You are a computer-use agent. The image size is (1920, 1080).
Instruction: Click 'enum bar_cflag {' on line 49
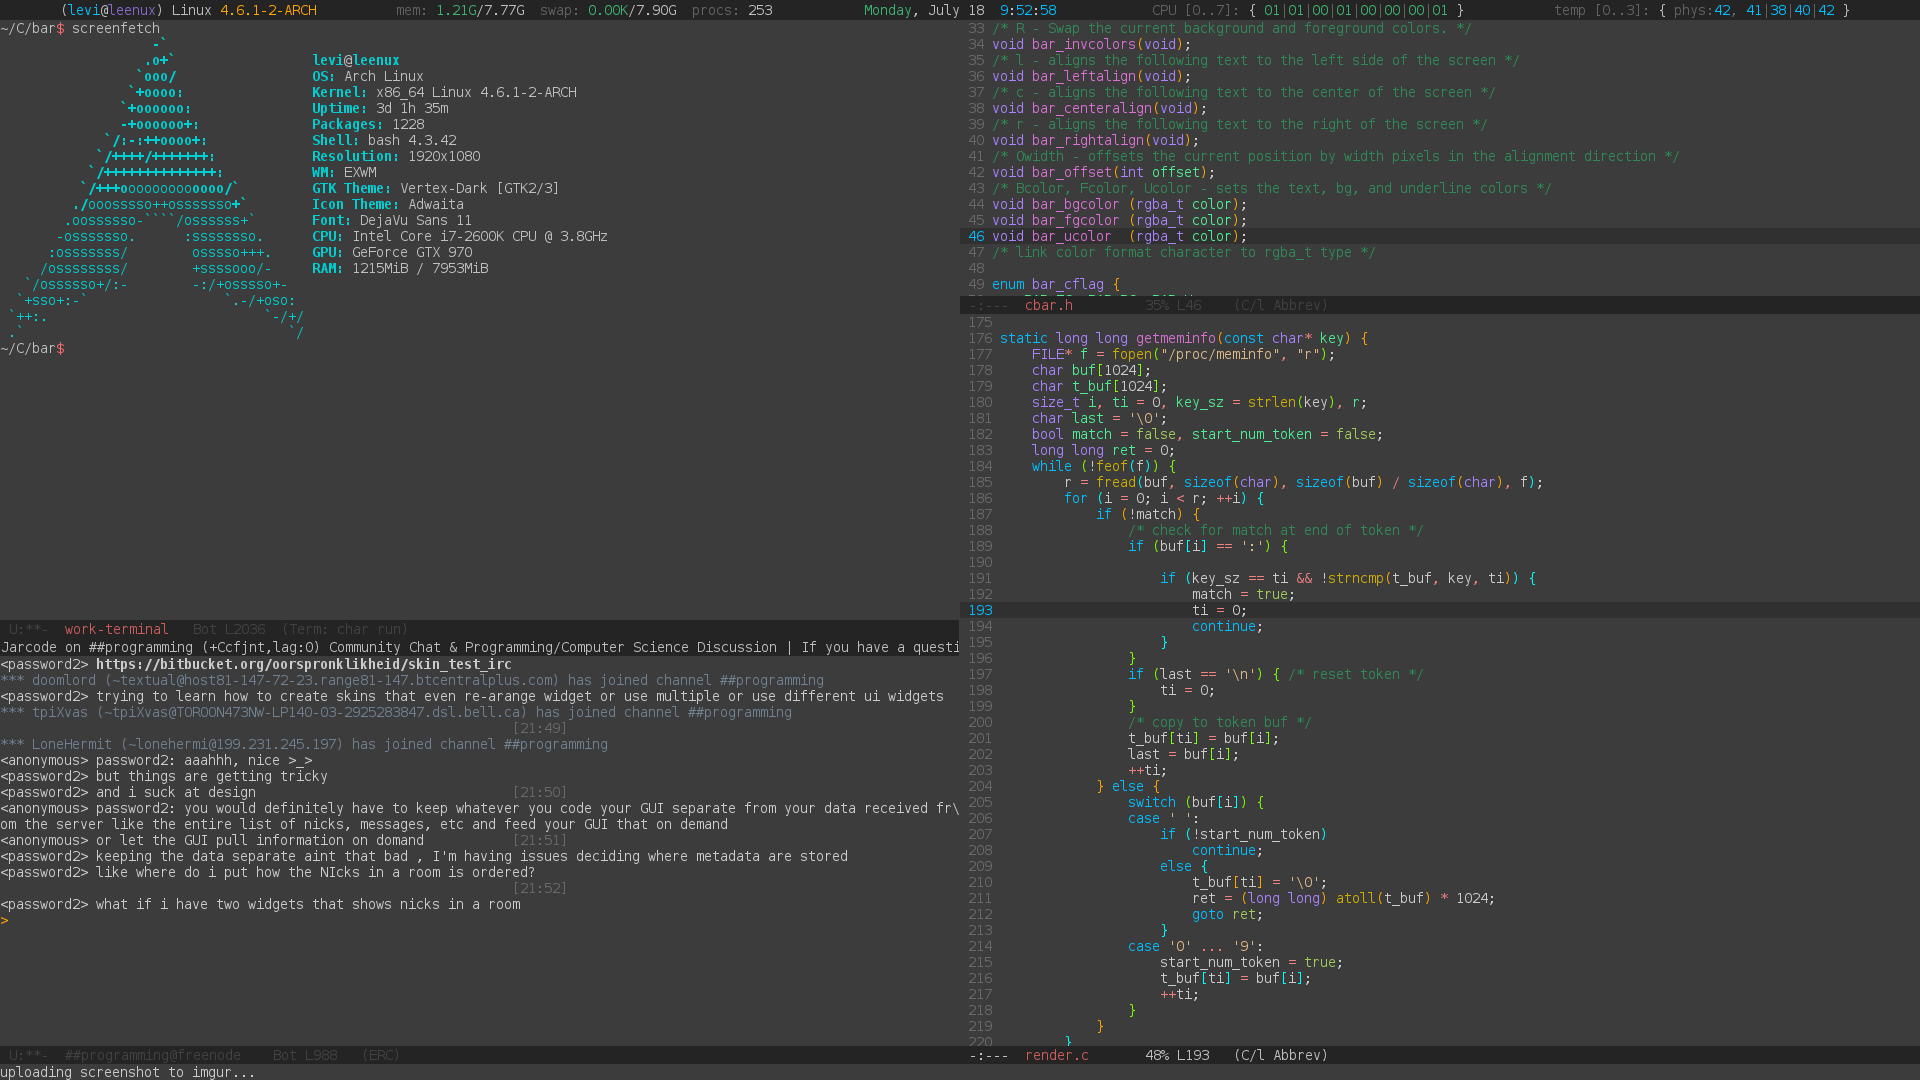point(1056,284)
